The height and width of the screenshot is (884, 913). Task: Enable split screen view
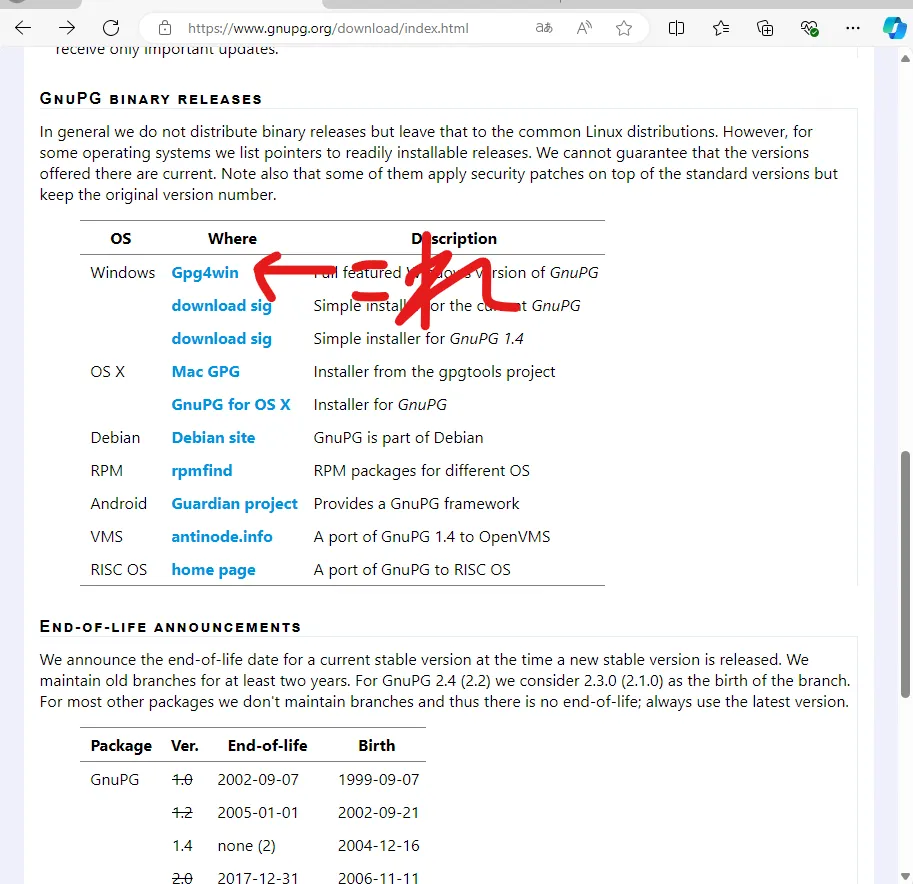(677, 28)
